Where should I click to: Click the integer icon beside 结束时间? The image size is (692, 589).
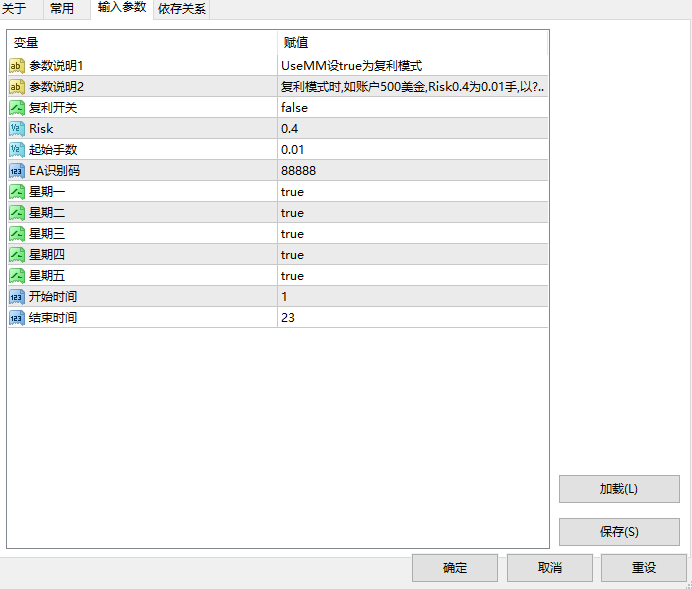(17, 318)
